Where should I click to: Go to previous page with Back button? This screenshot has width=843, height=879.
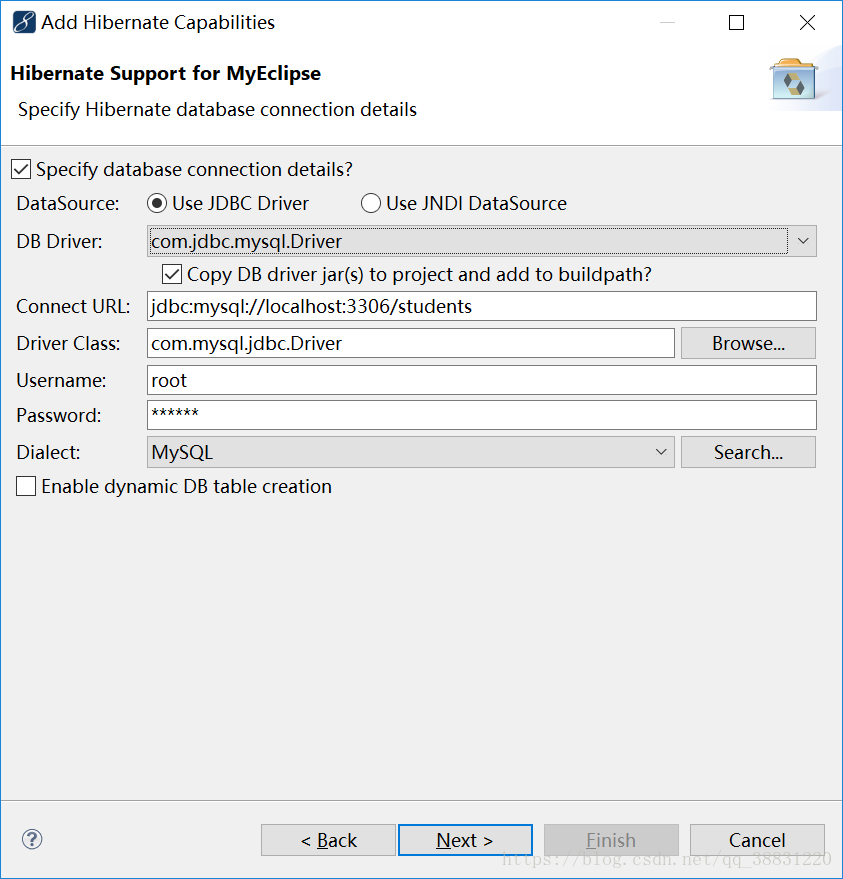pyautogui.click(x=328, y=840)
